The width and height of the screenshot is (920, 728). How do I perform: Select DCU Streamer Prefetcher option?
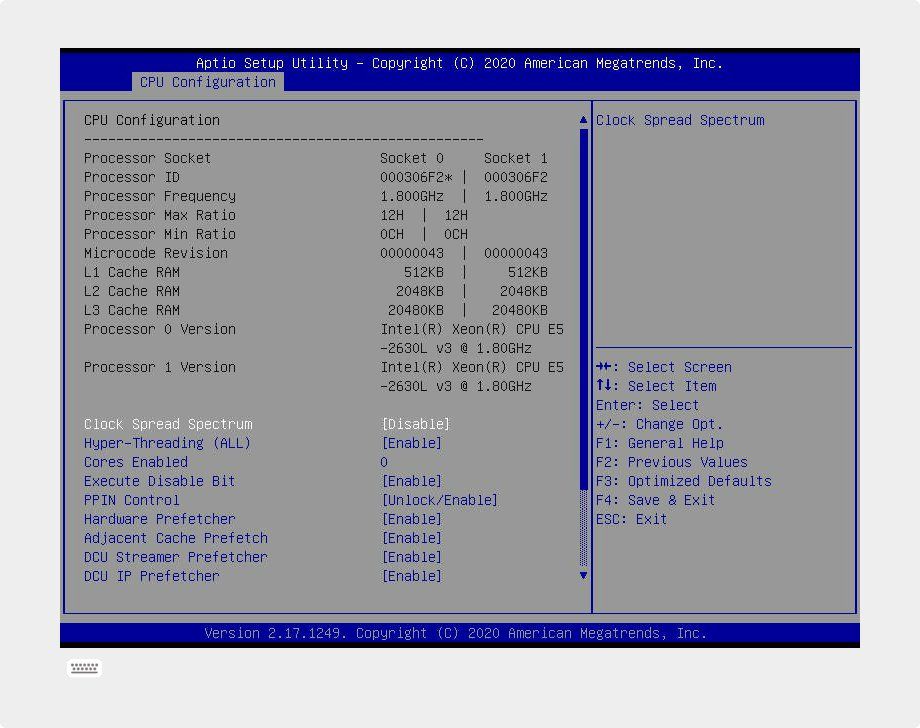(x=175, y=557)
